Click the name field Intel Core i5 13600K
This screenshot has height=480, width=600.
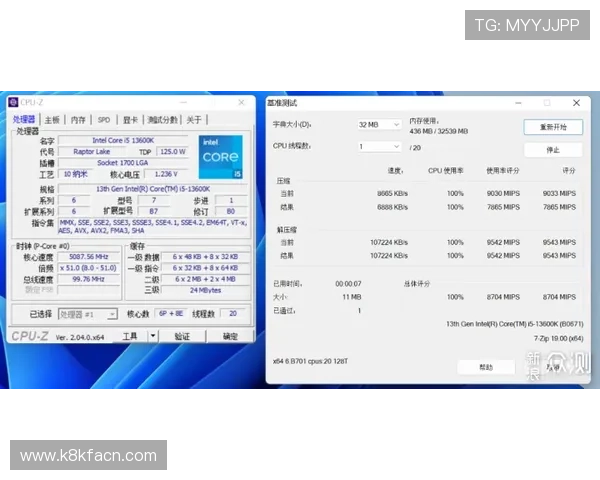(123, 140)
